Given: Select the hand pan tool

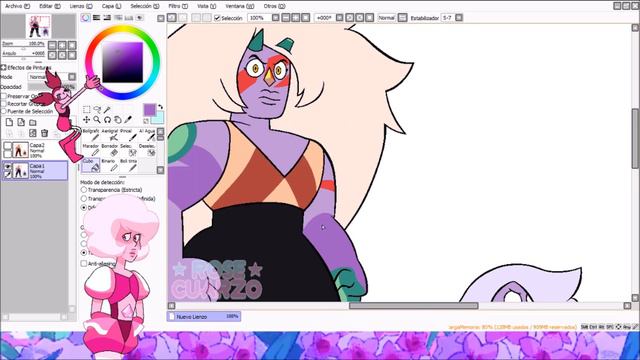Looking at the screenshot, I should (118, 120).
